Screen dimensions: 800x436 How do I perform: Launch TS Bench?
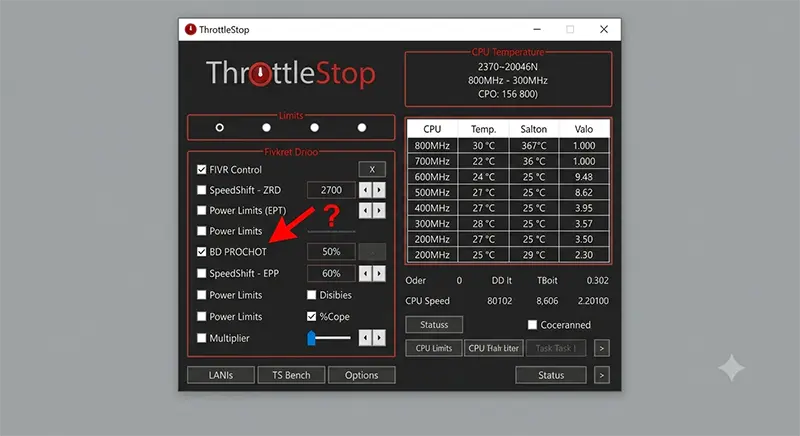pyautogui.click(x=291, y=375)
